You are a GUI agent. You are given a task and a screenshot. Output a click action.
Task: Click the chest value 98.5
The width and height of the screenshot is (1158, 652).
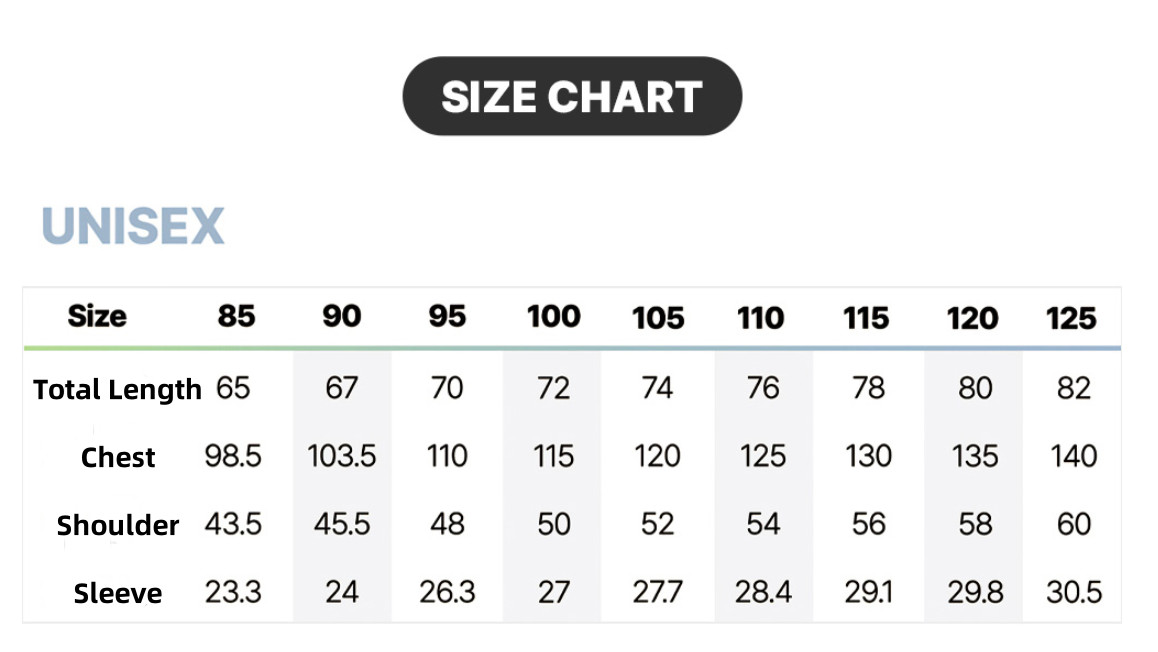click(x=233, y=456)
